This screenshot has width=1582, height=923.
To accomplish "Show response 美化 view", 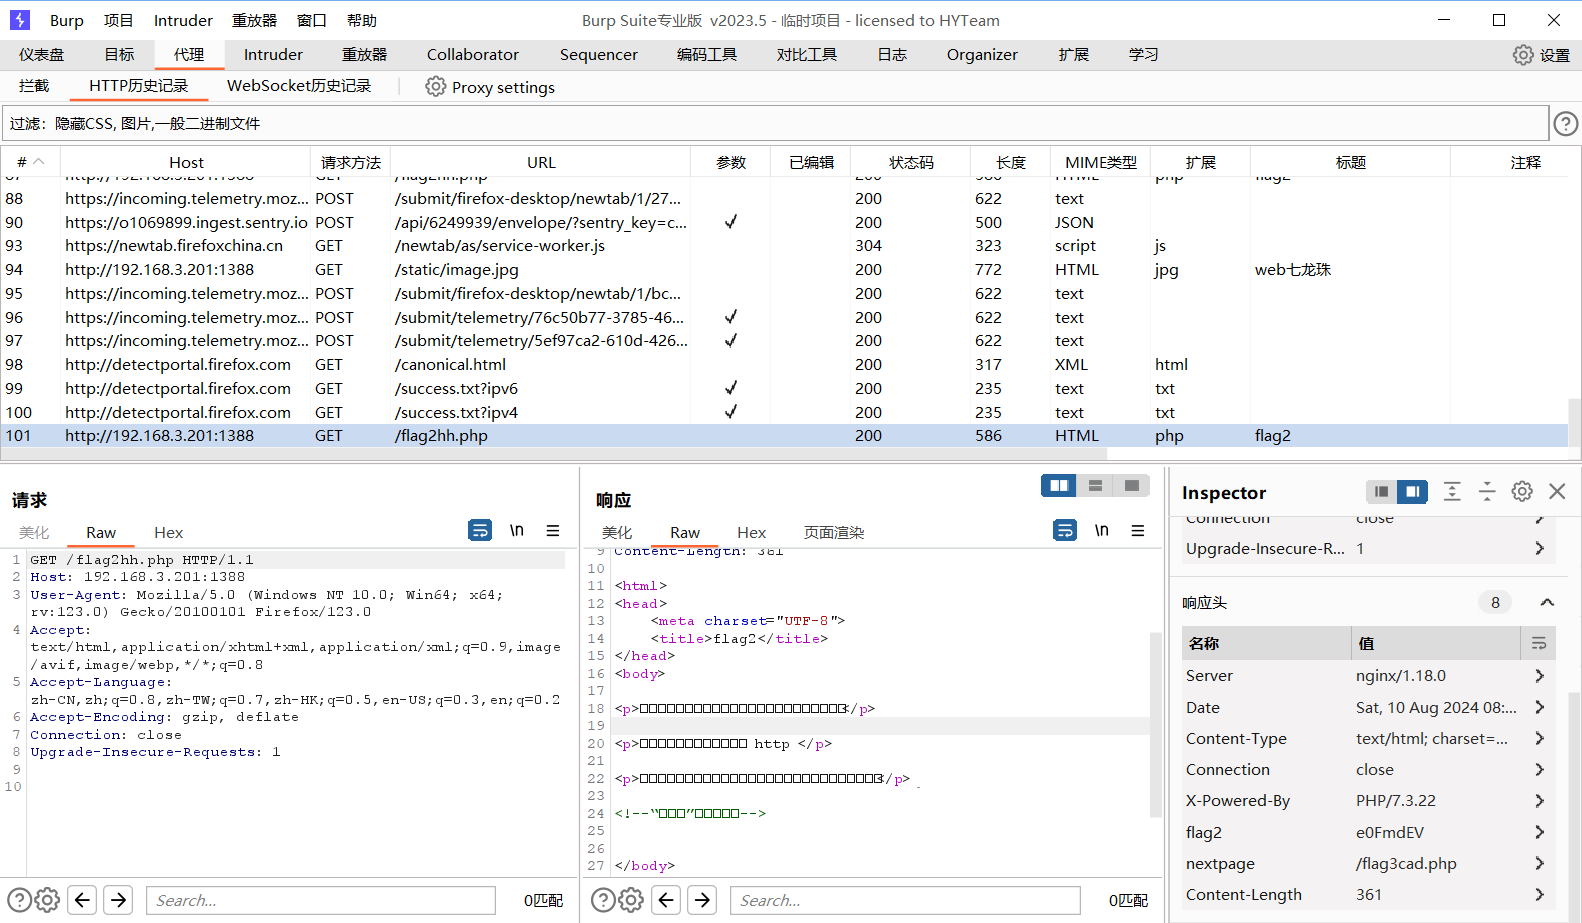I will coord(617,532).
